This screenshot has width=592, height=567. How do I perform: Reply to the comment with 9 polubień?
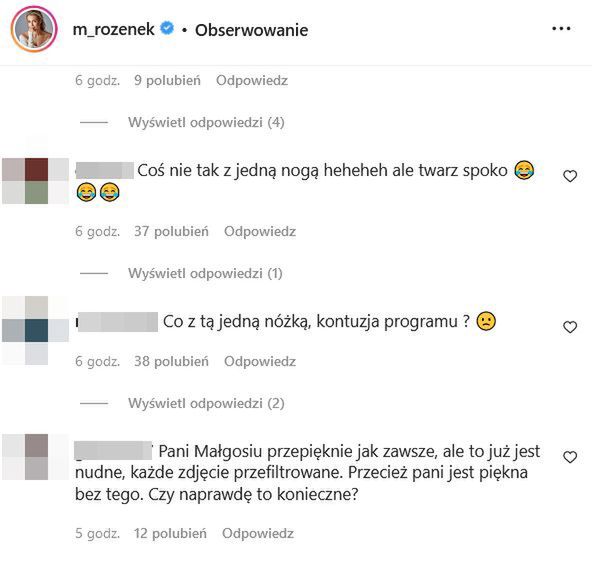pos(252,80)
